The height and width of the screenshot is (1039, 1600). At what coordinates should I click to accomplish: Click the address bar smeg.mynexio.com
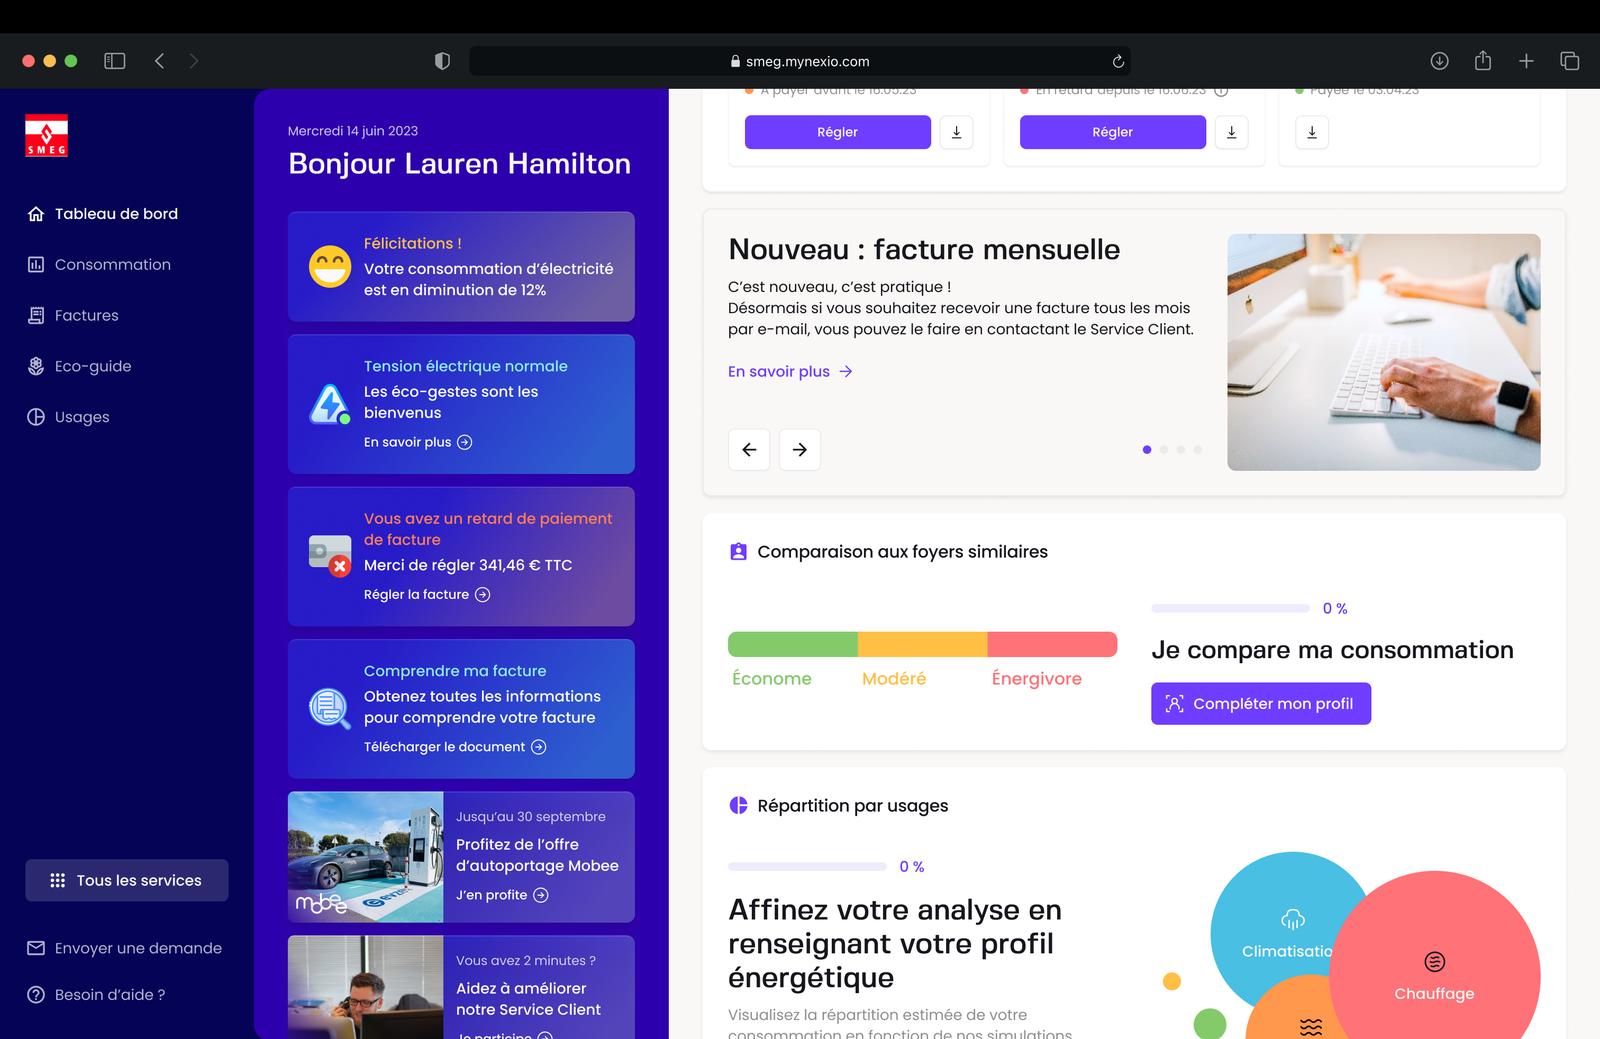[x=800, y=61]
